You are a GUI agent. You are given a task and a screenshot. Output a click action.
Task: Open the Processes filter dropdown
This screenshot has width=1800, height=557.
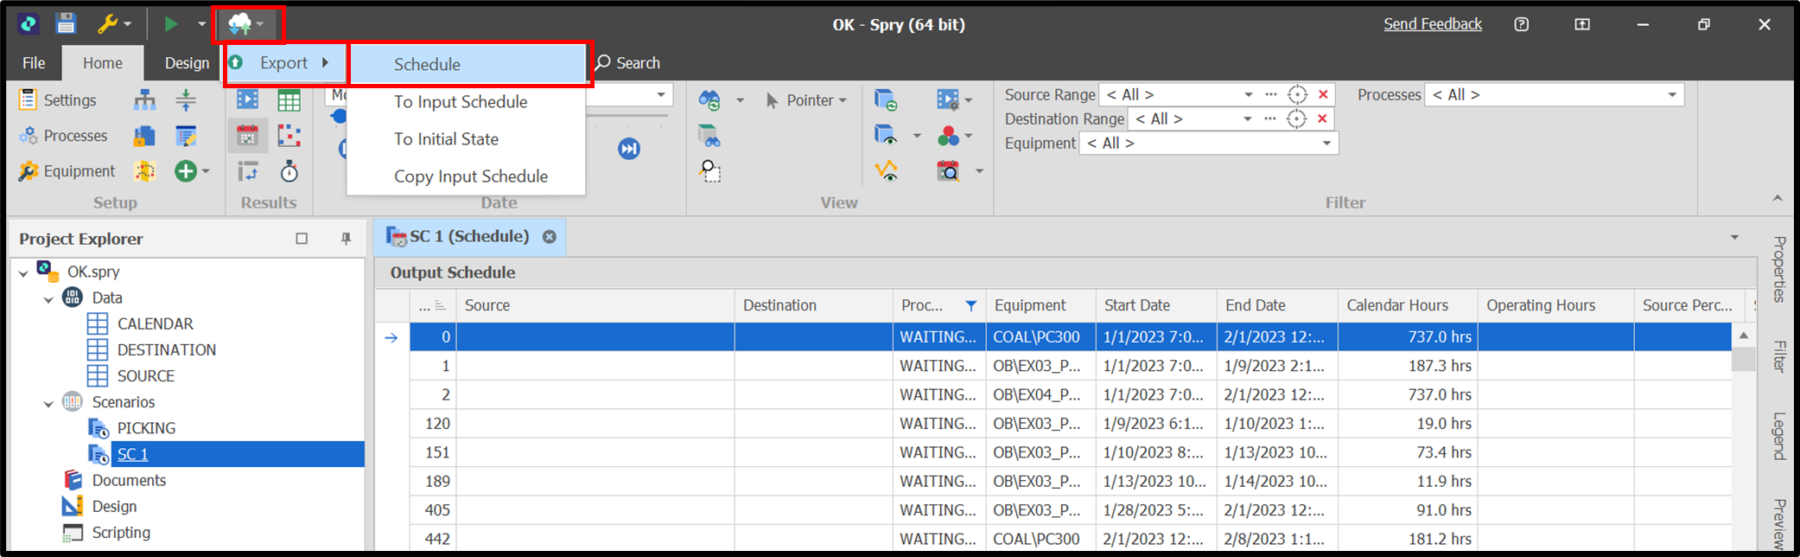[x=1672, y=95]
